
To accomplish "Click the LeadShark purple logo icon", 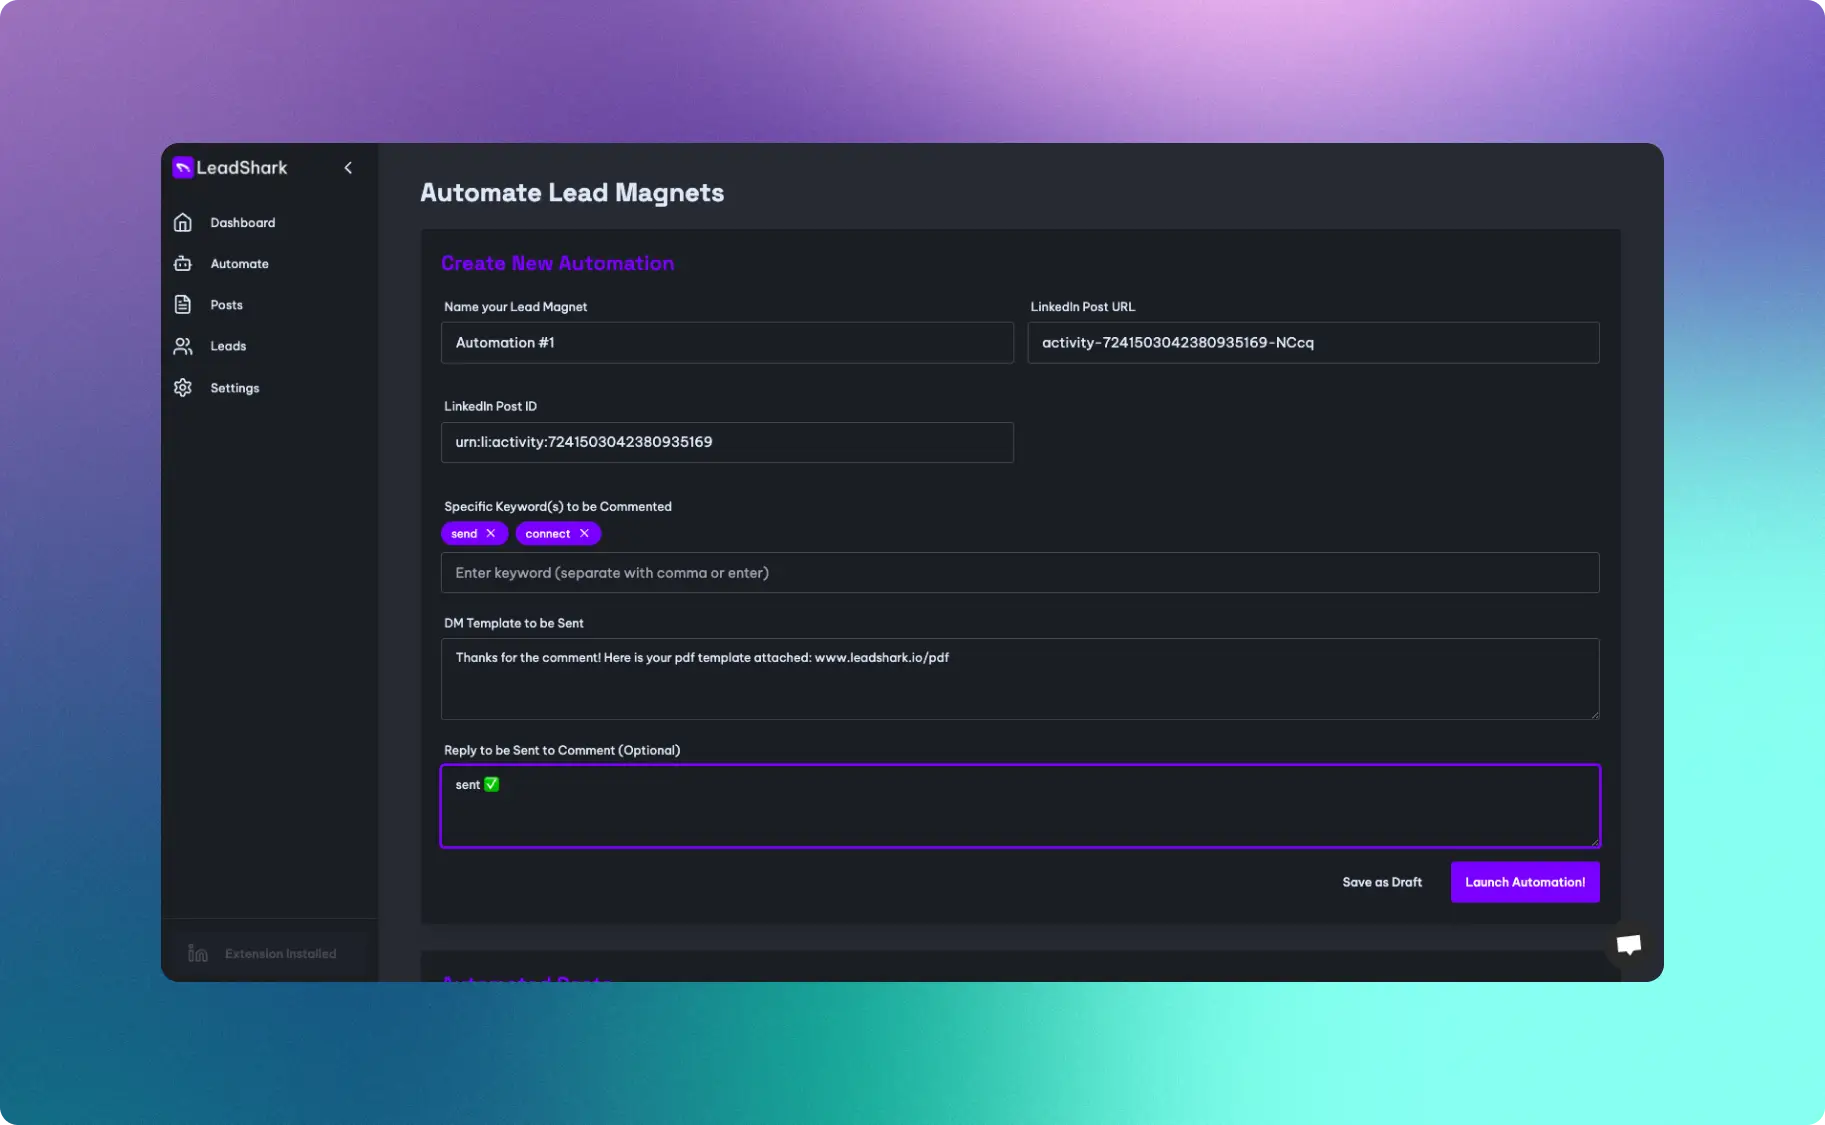I will pyautogui.click(x=183, y=167).
